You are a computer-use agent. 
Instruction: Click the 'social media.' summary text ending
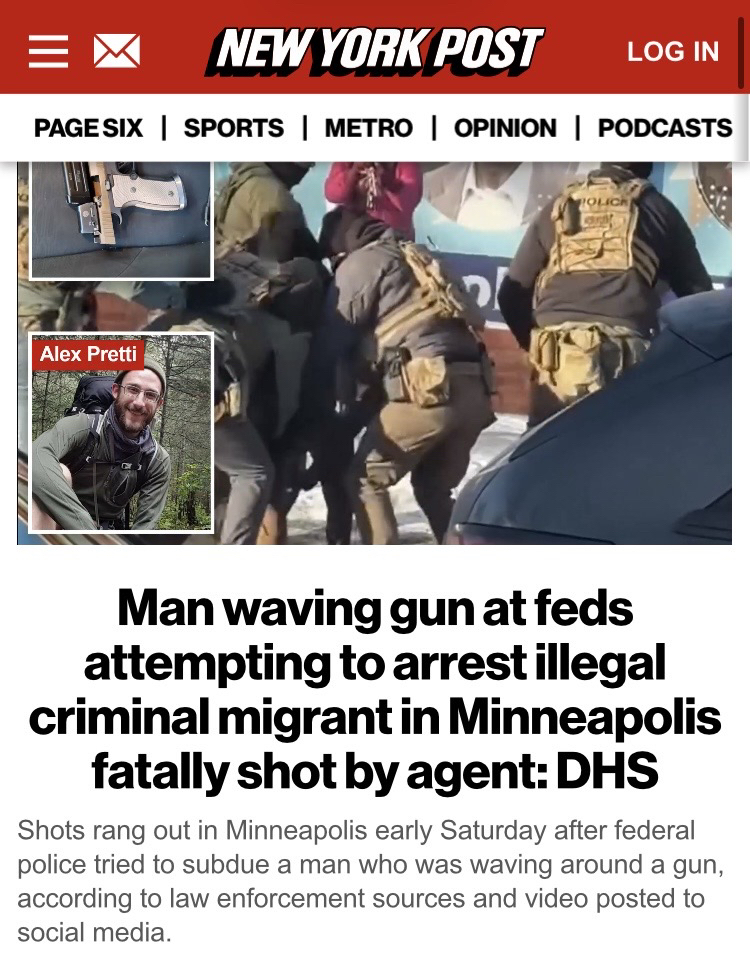94,932
